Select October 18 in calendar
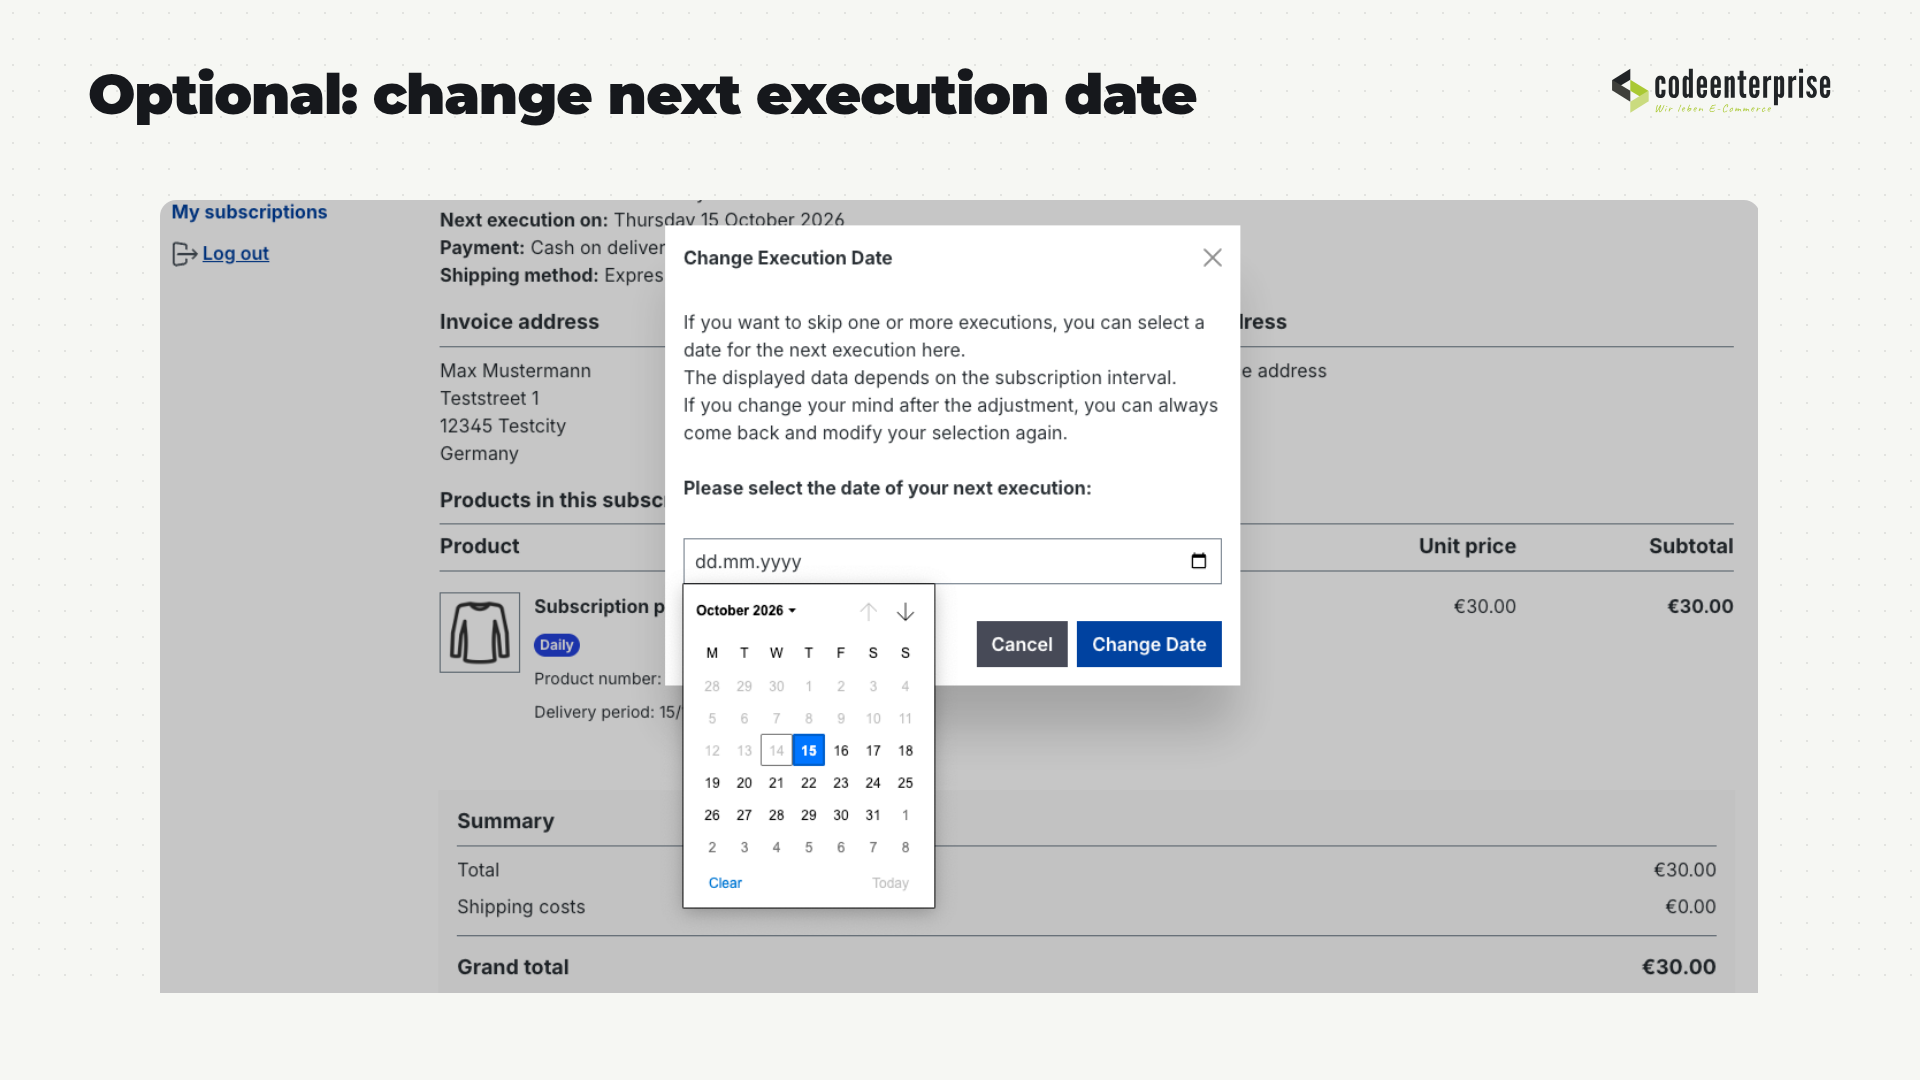This screenshot has width=1920, height=1080. coord(905,750)
